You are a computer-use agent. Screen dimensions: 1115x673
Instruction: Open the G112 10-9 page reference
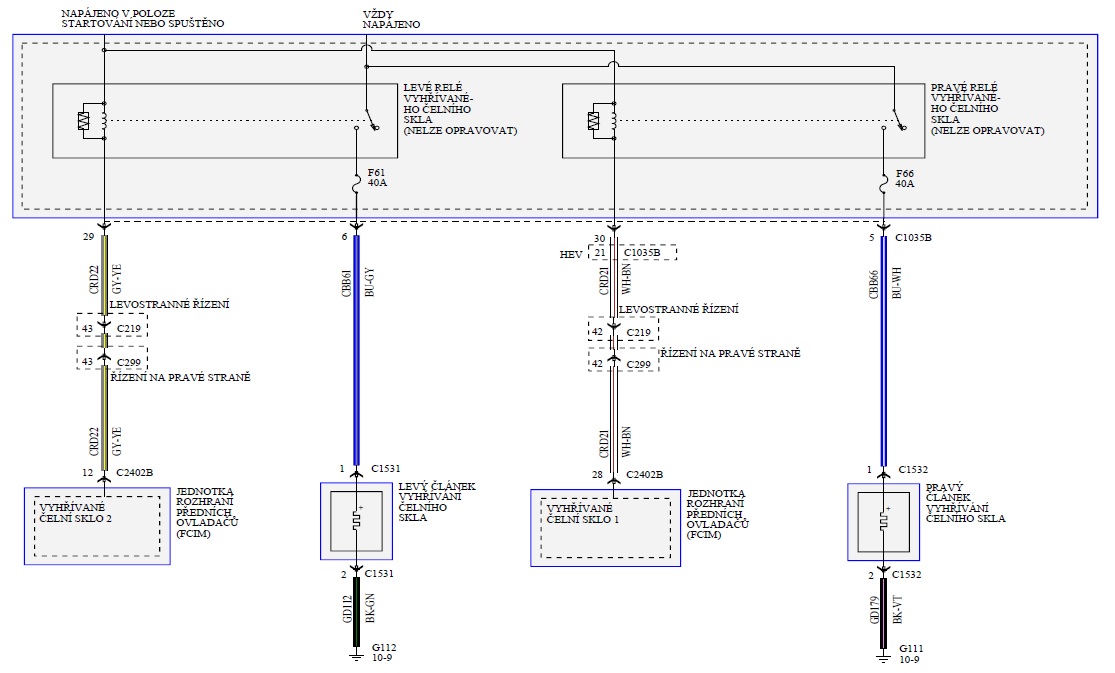[x=382, y=660]
